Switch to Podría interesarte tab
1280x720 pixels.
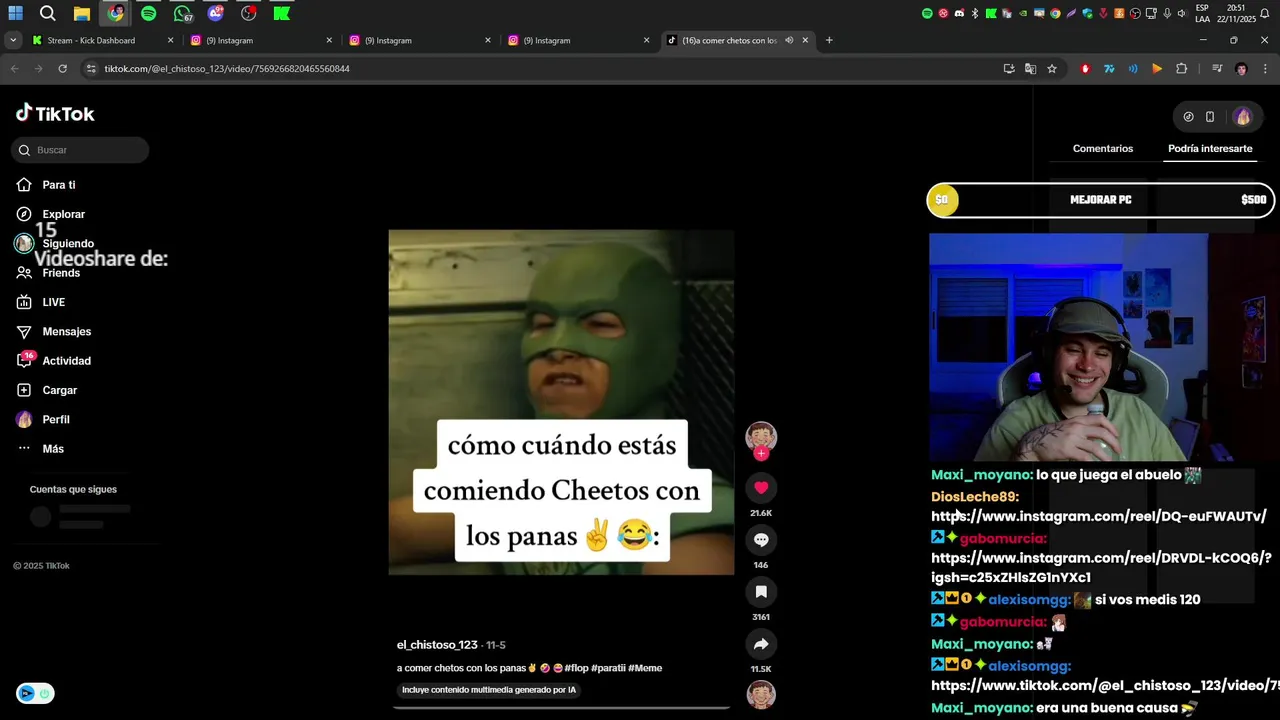1210,148
